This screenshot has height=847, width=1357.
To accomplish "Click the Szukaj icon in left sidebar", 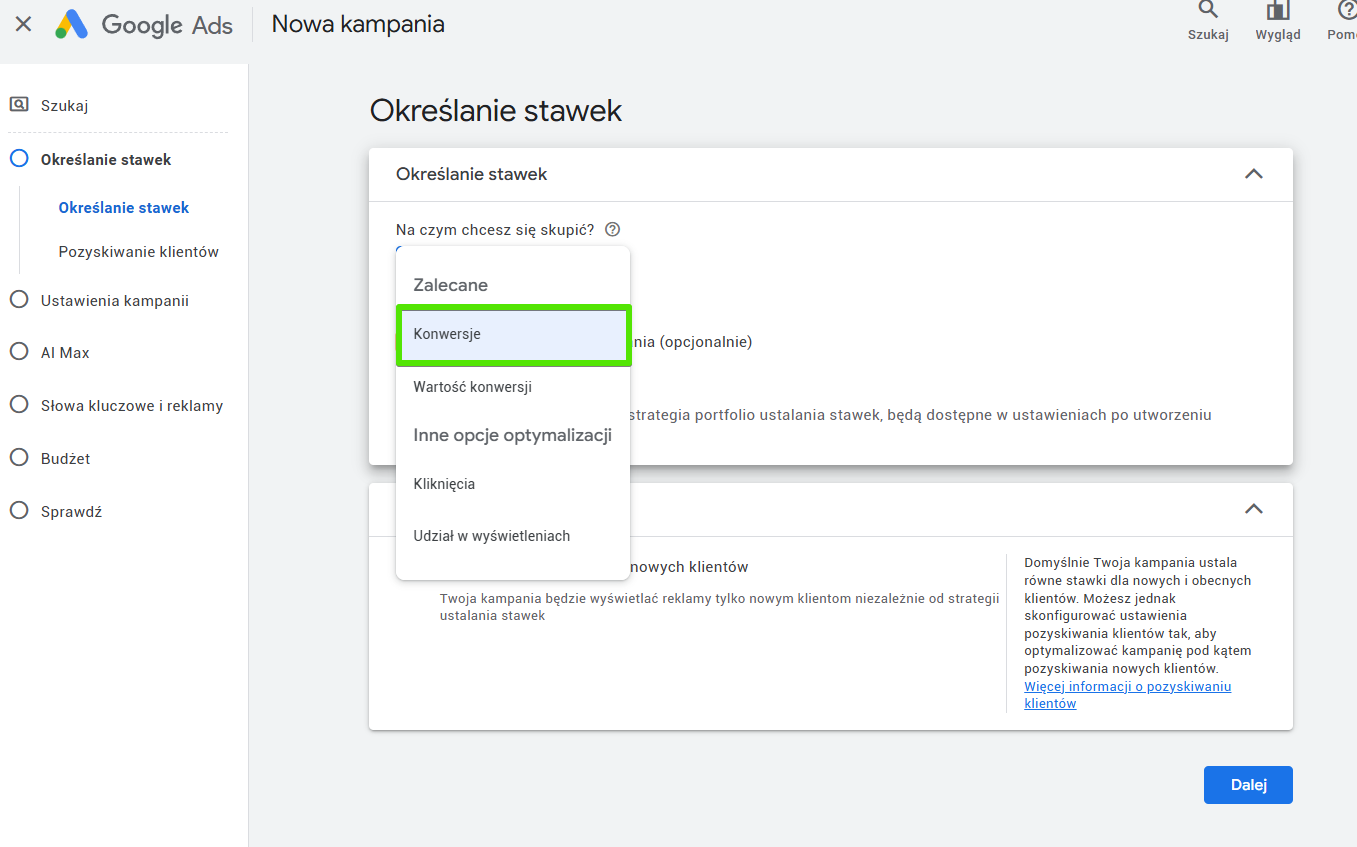I will click(19, 105).
